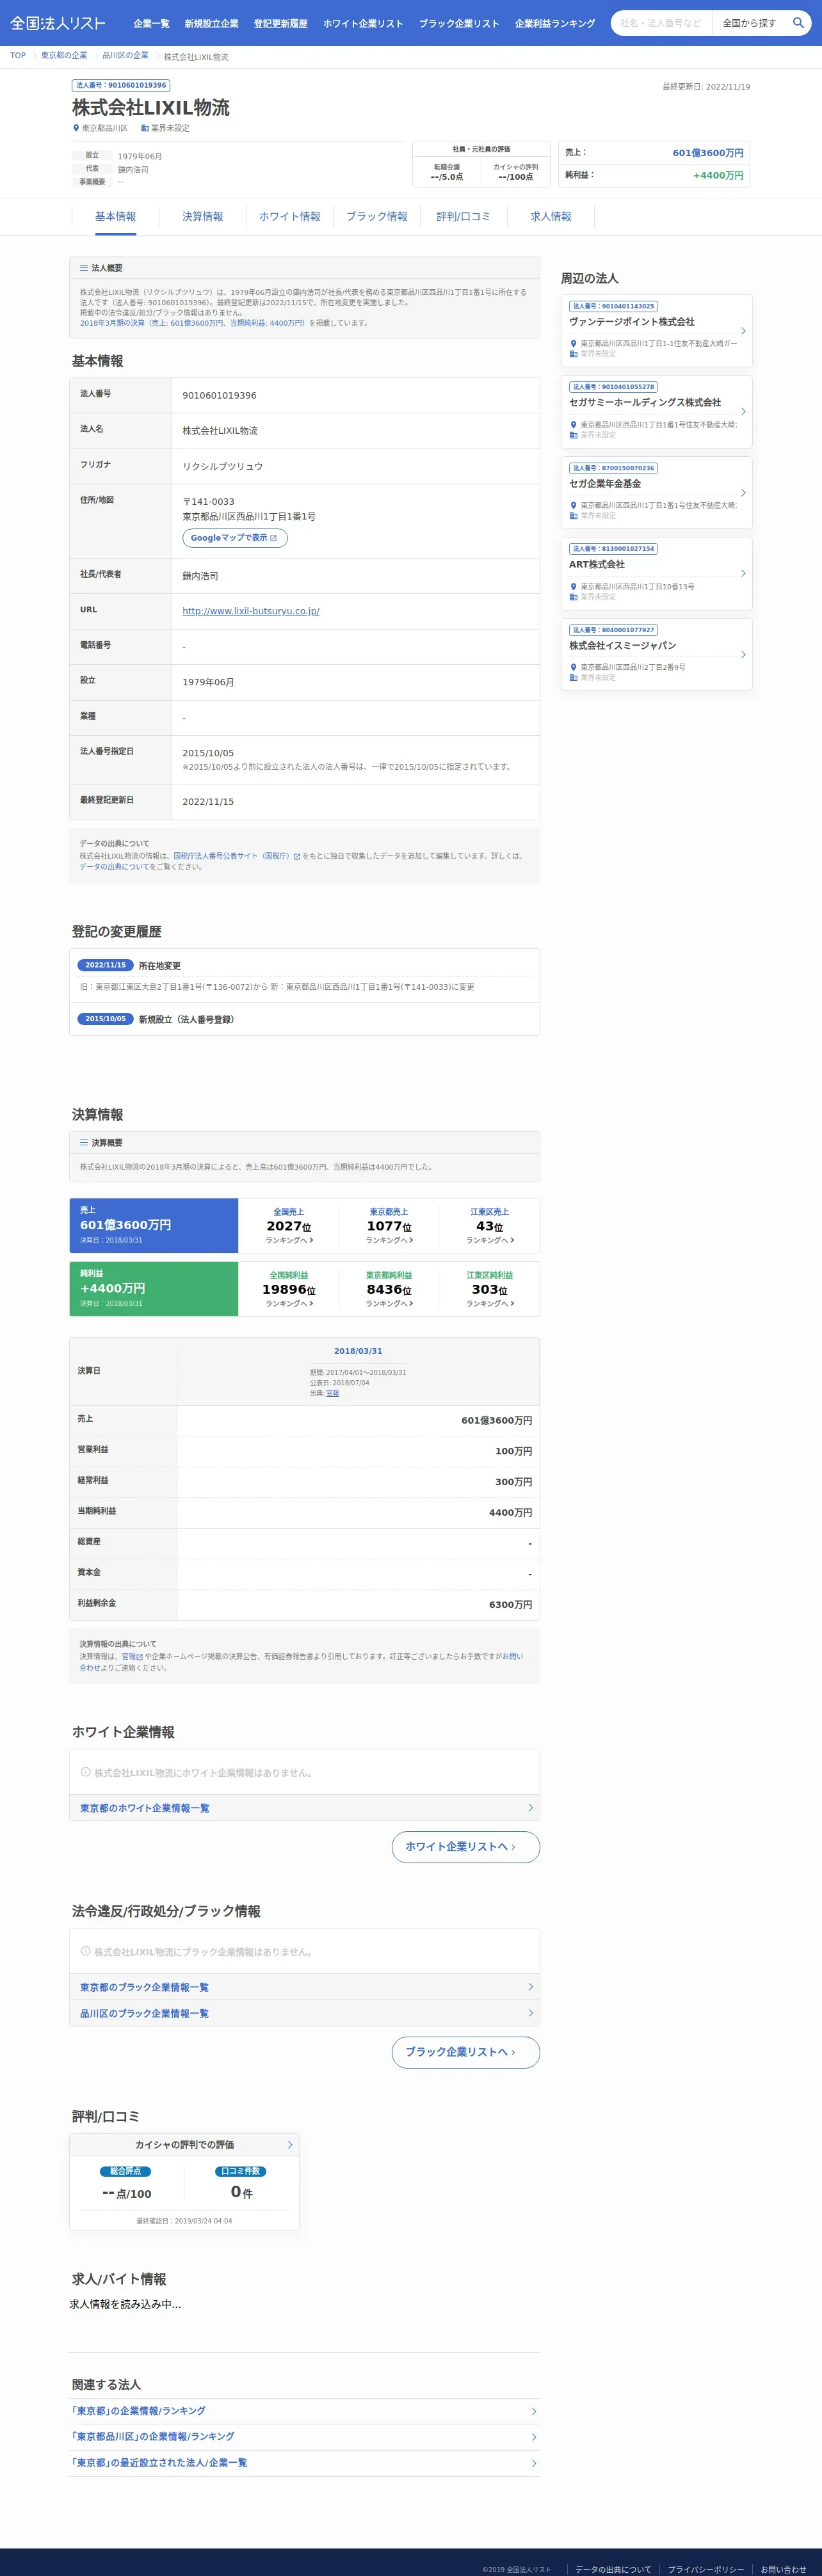Open the 東京都のホワイト企業情報一覧 row

(305, 1808)
